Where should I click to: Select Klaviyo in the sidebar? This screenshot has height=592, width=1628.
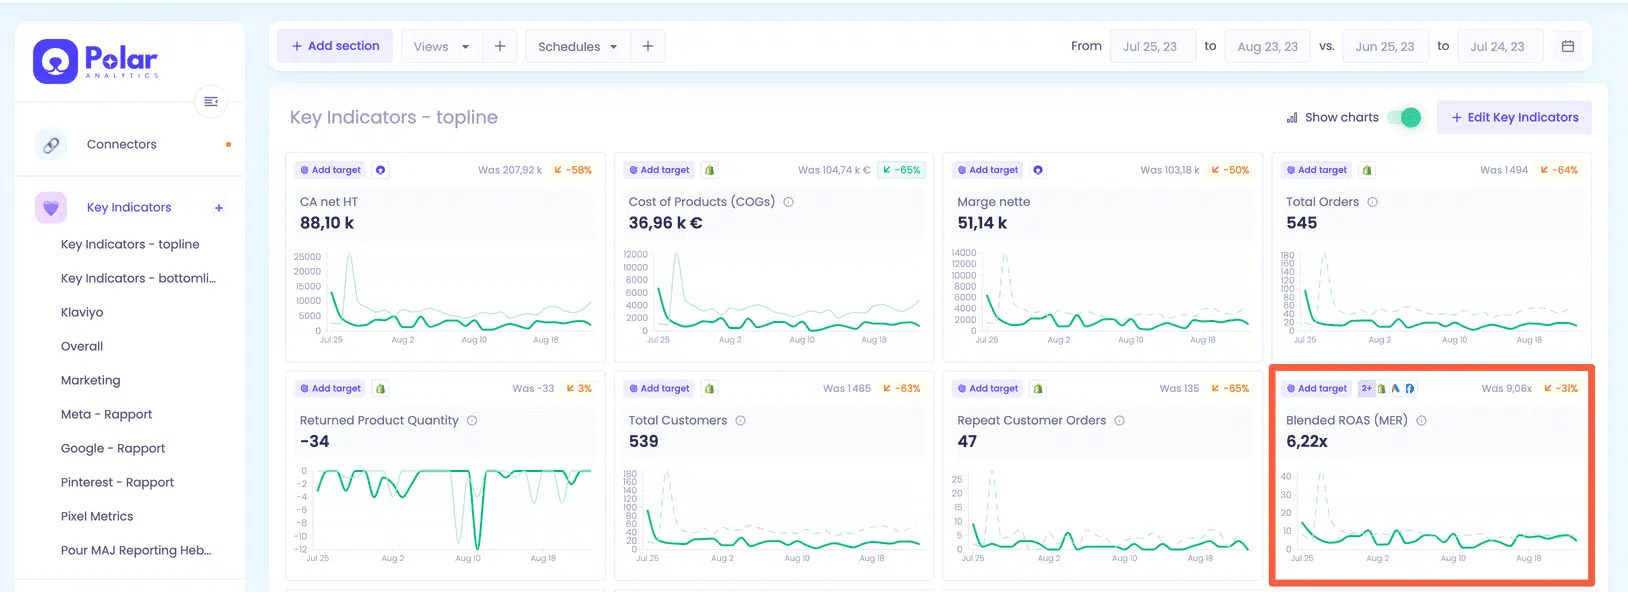(82, 312)
